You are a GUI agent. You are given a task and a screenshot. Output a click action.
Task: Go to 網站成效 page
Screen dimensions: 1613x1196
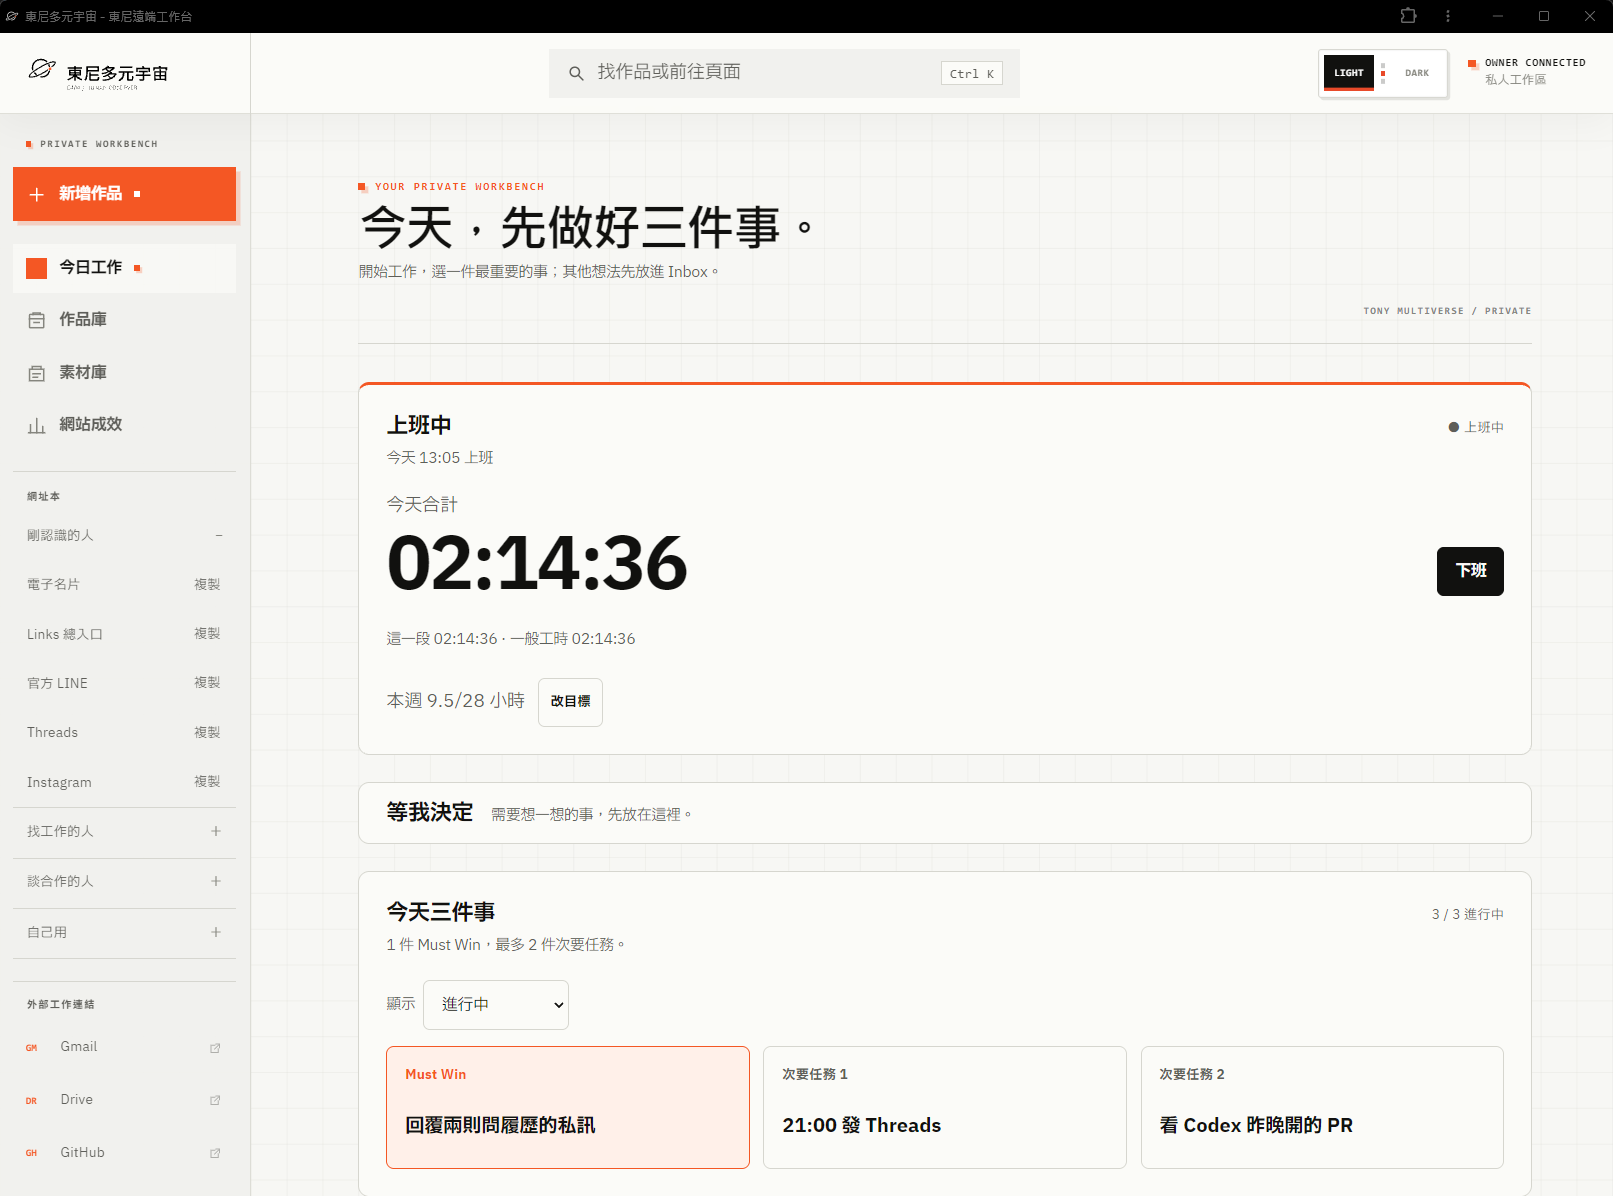pos(125,424)
